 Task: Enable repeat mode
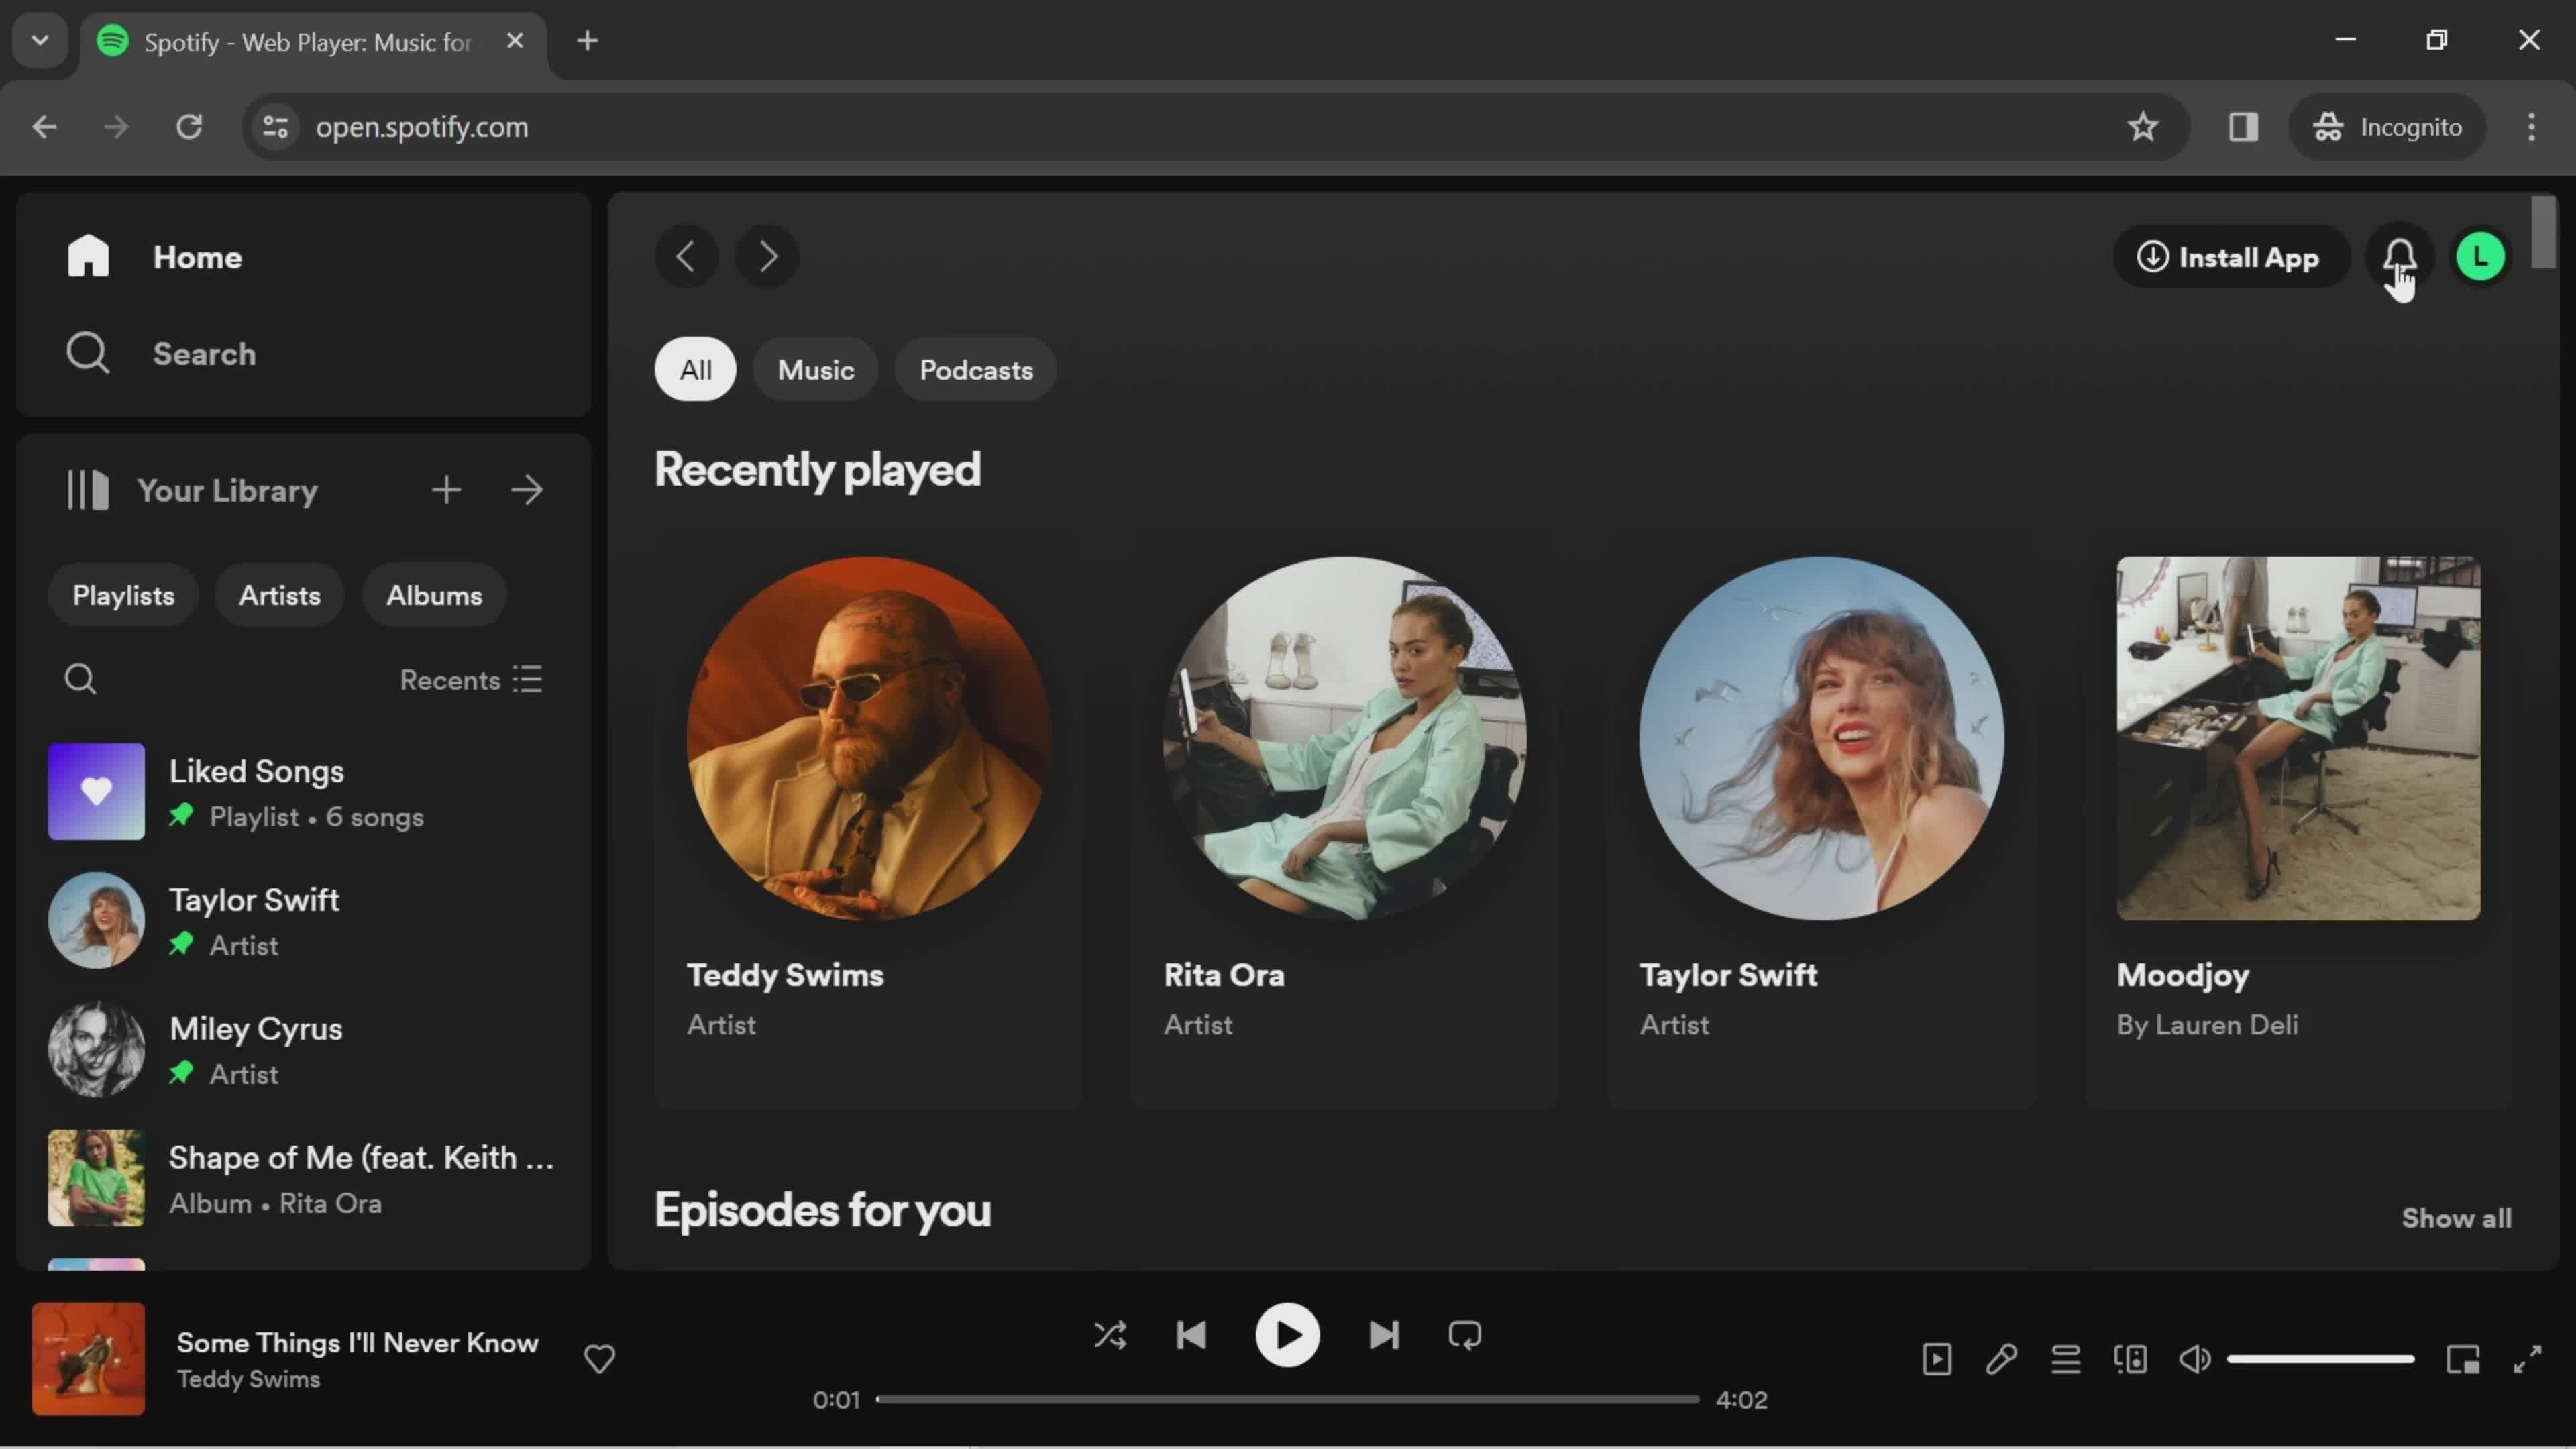click(1464, 1335)
